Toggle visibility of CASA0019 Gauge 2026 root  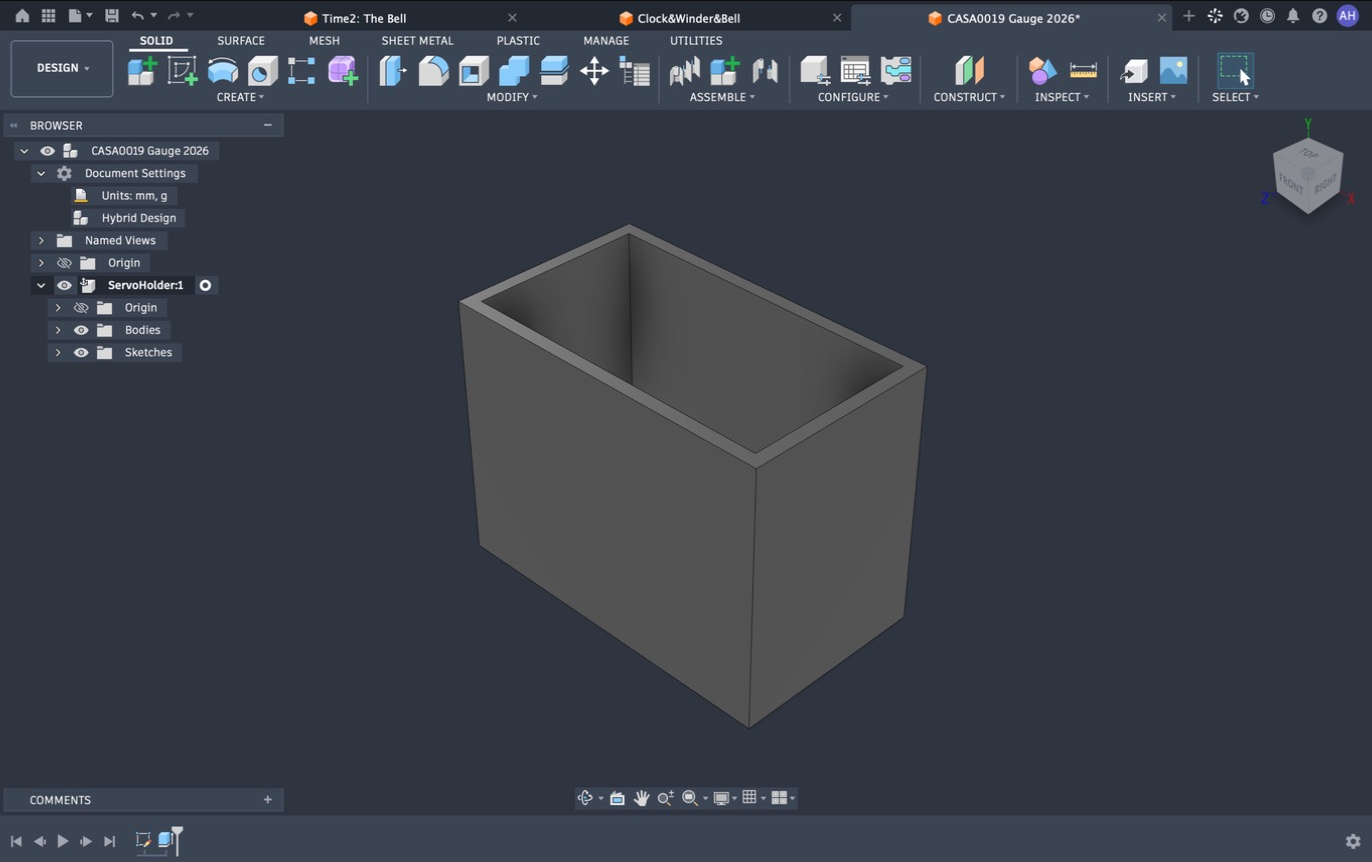(x=47, y=151)
